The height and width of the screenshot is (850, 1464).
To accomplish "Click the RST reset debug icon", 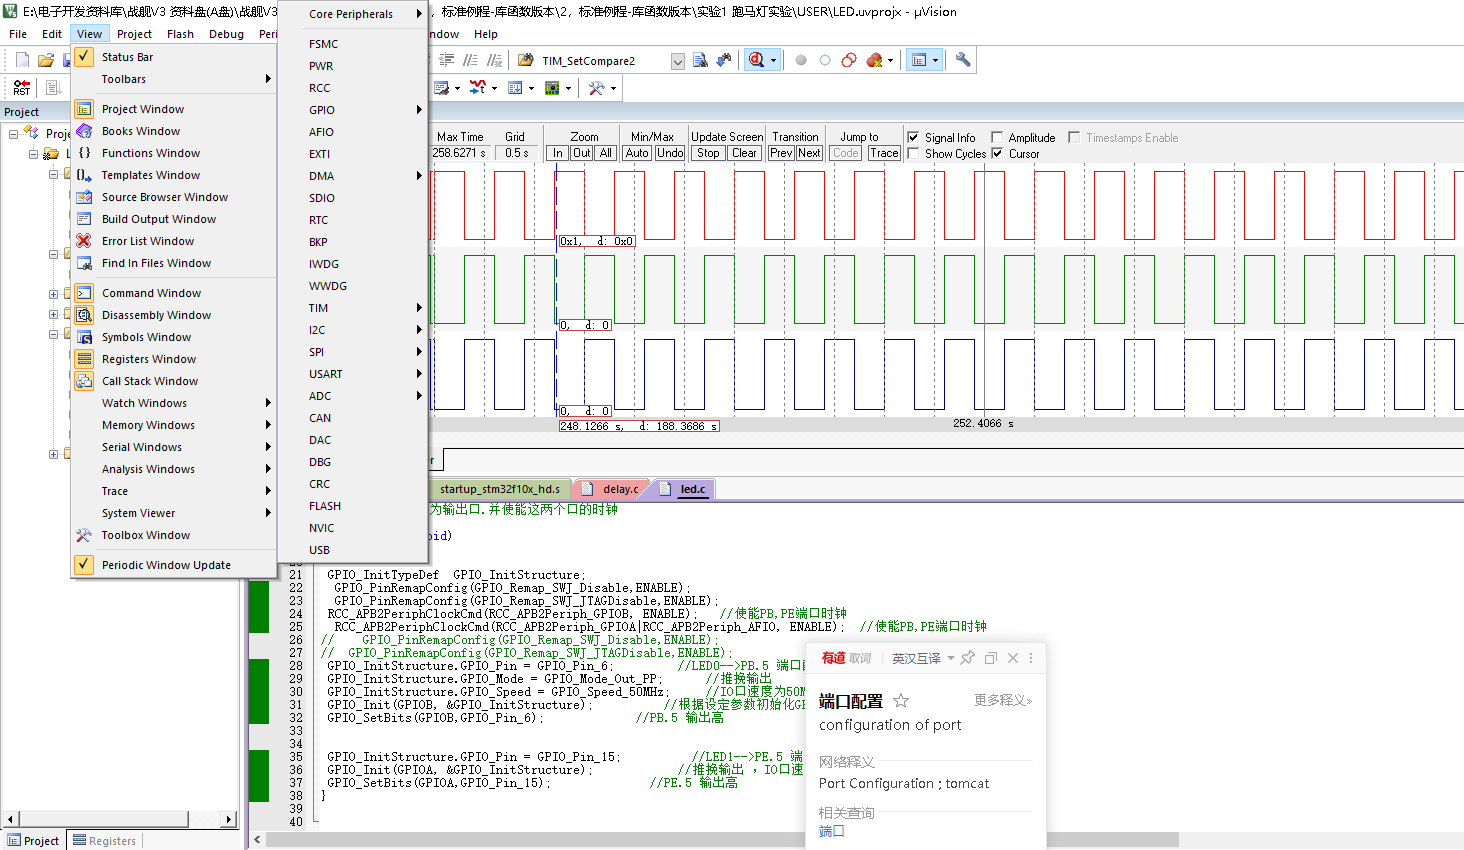I will (20, 86).
